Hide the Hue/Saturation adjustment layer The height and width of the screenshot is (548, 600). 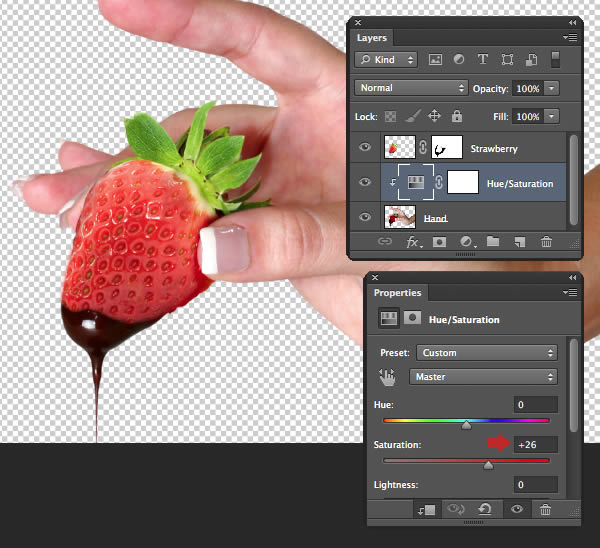tap(365, 182)
